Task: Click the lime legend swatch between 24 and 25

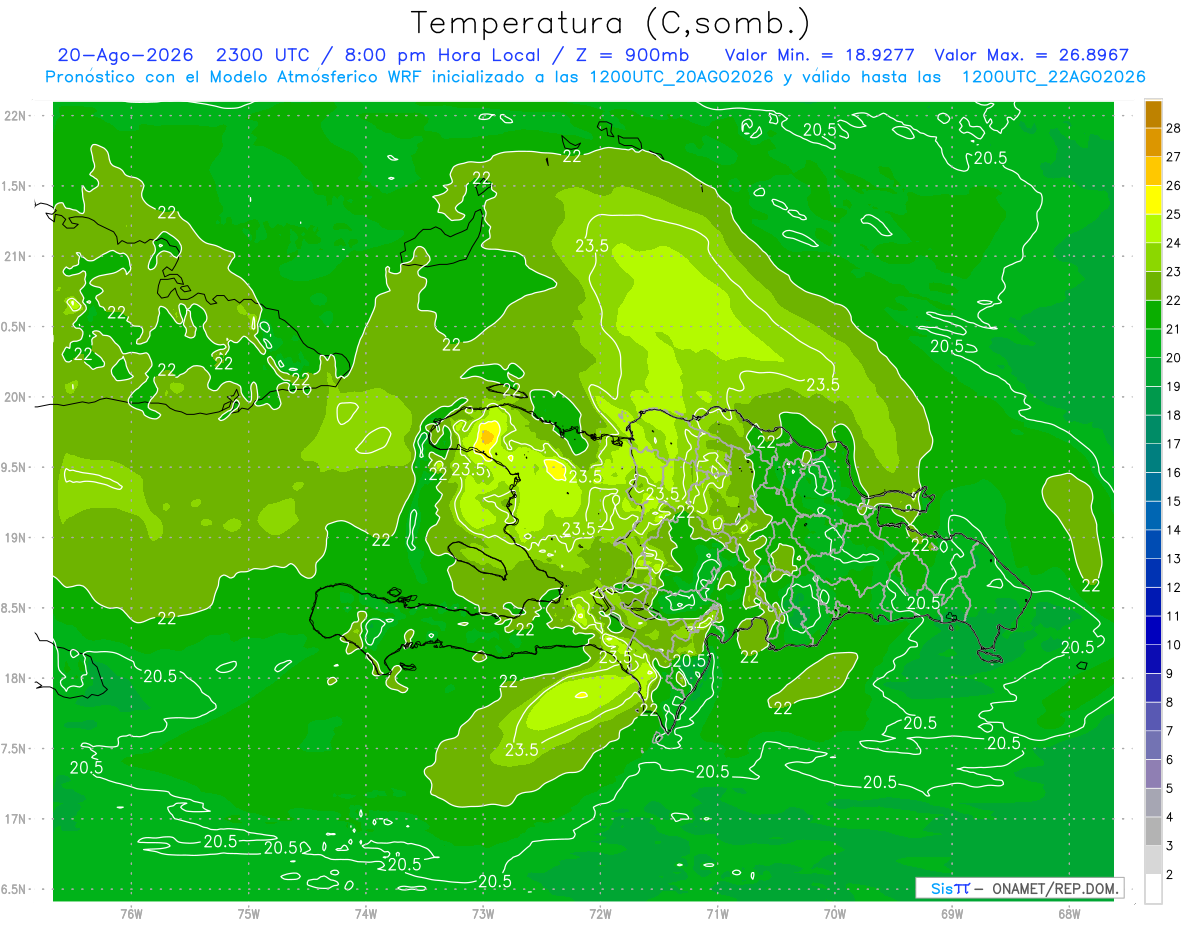Action: click(x=1153, y=229)
